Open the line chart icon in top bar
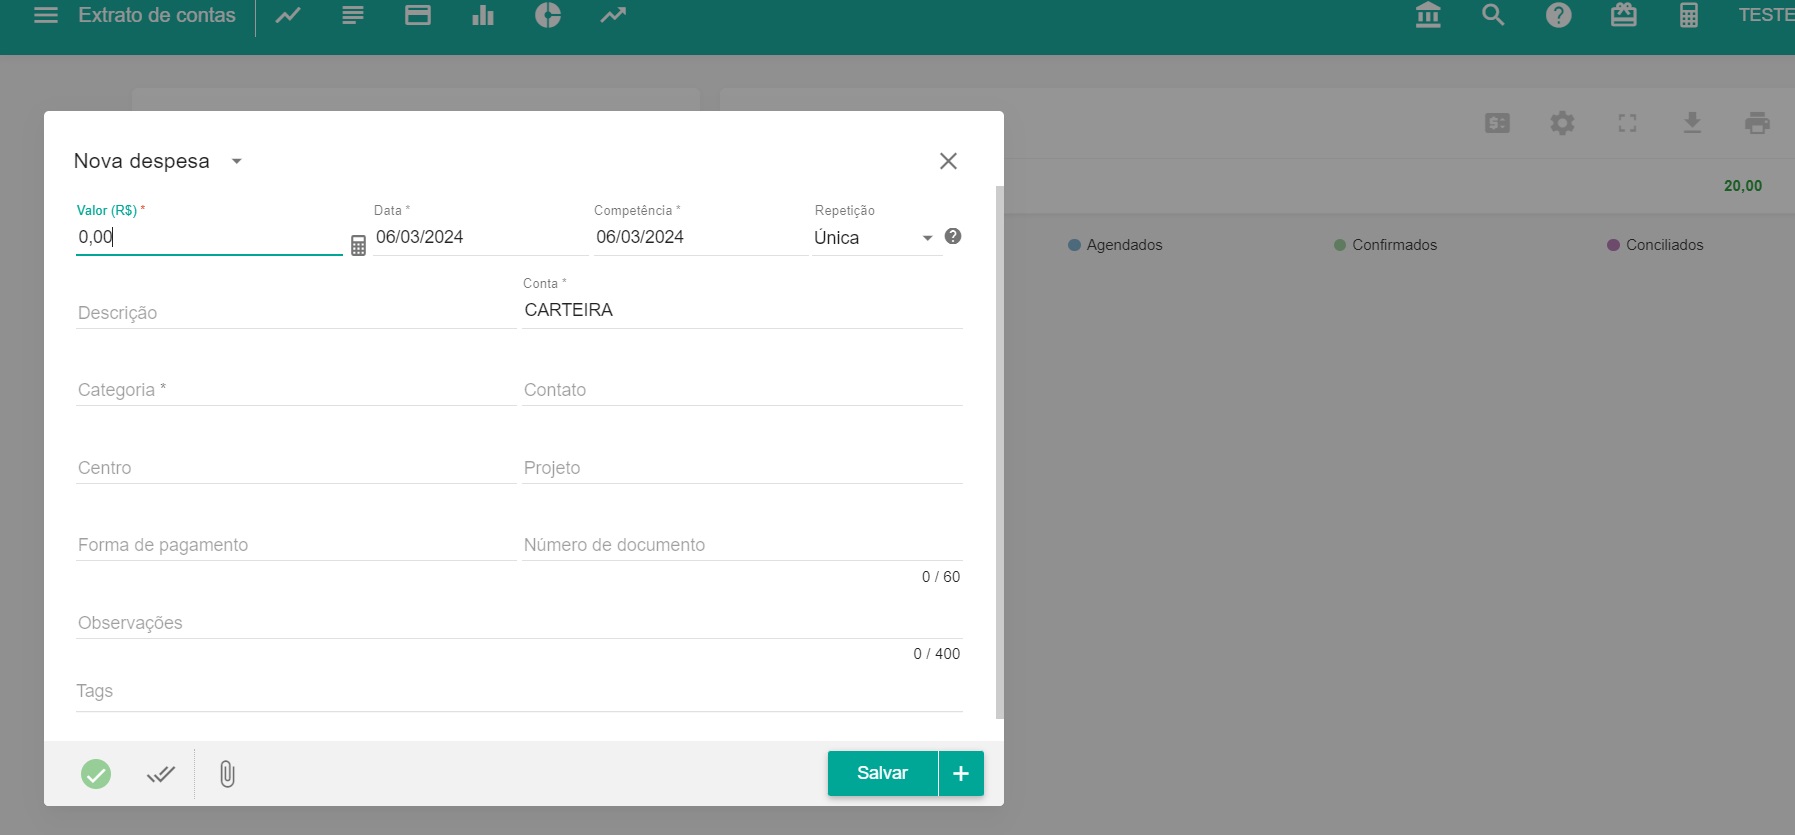This screenshot has height=835, width=1795. [x=288, y=15]
